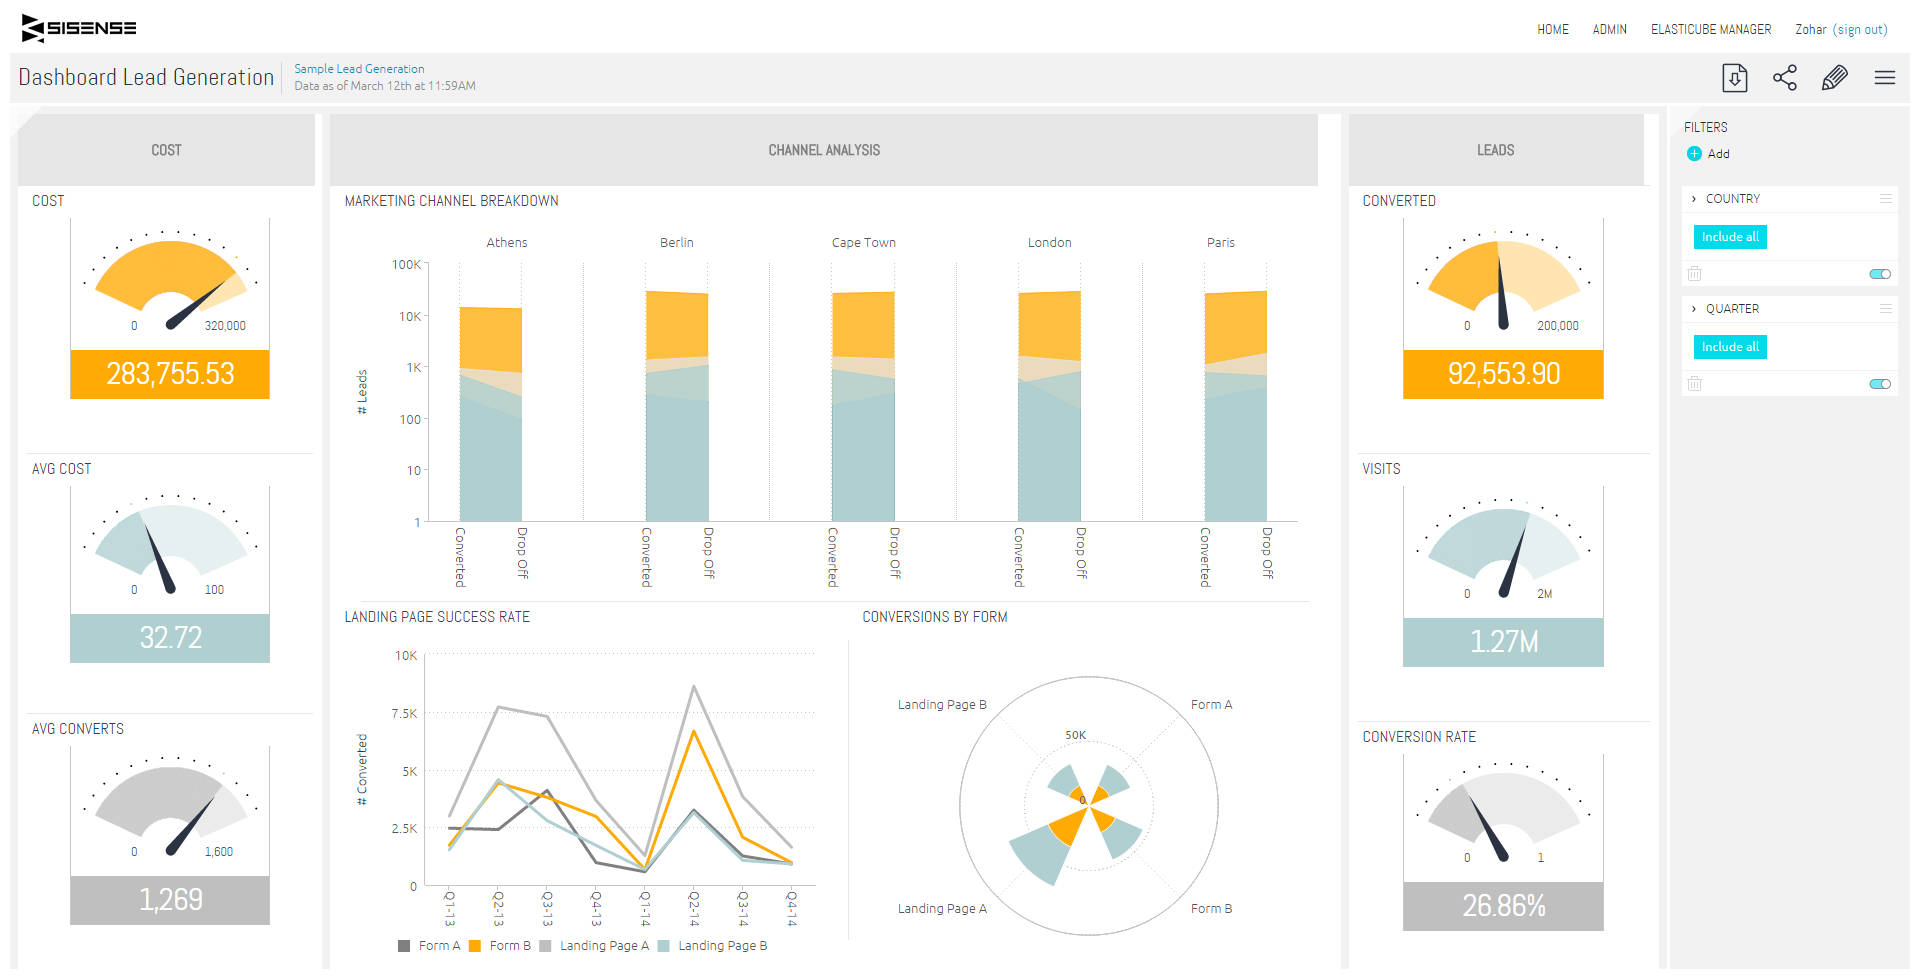Disable the COUNTRY filter toggle
The height and width of the screenshot is (975, 1918).
point(1880,273)
